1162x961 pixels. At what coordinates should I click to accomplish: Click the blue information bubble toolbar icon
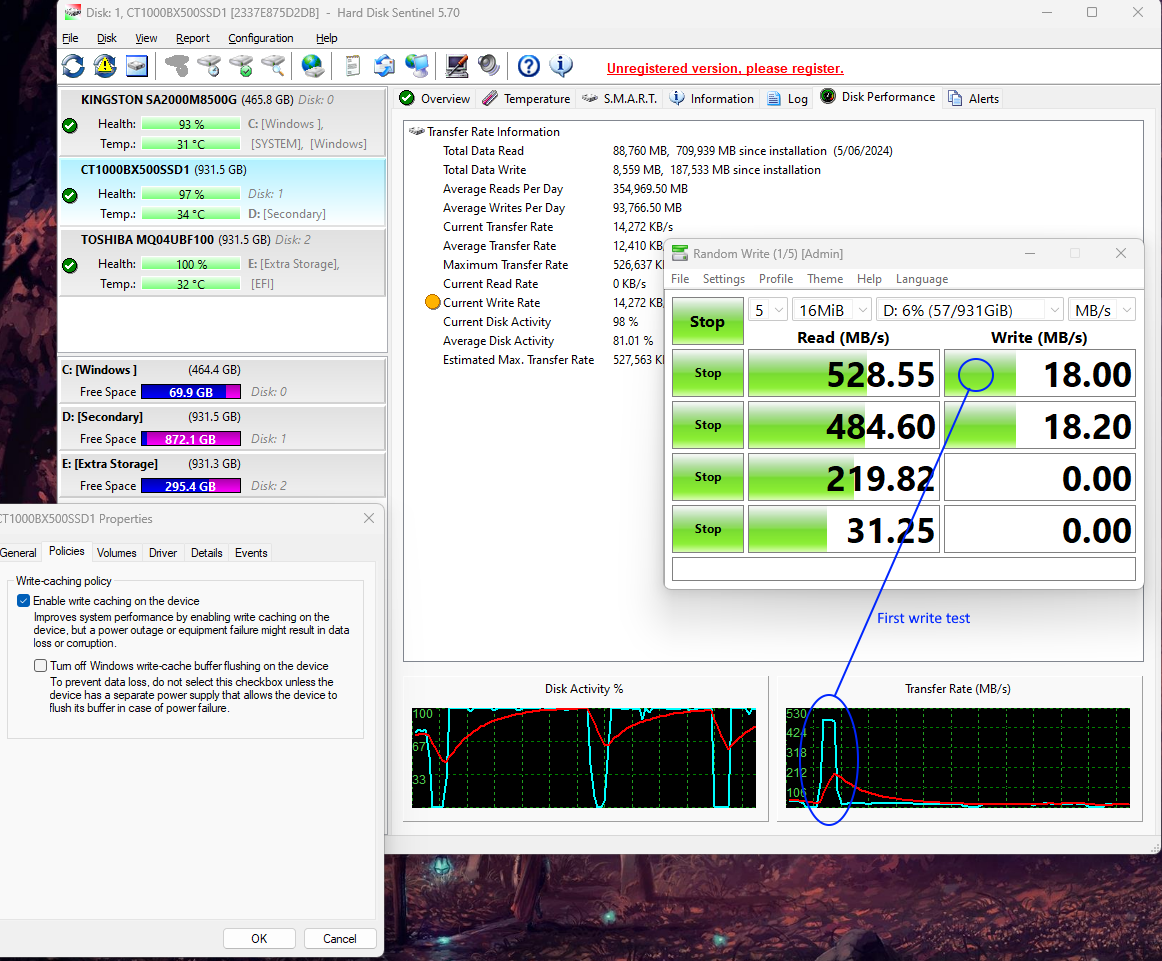coord(561,66)
